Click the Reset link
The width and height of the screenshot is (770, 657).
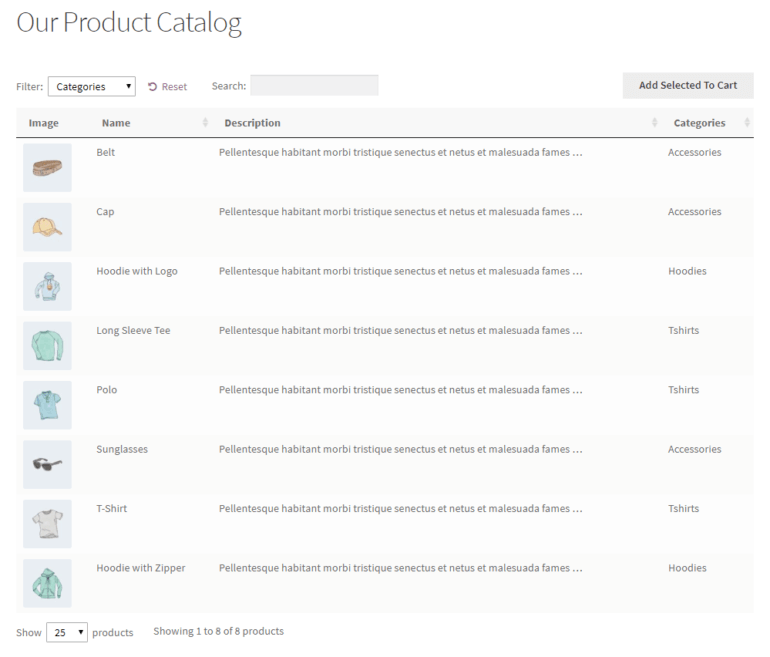[167, 86]
